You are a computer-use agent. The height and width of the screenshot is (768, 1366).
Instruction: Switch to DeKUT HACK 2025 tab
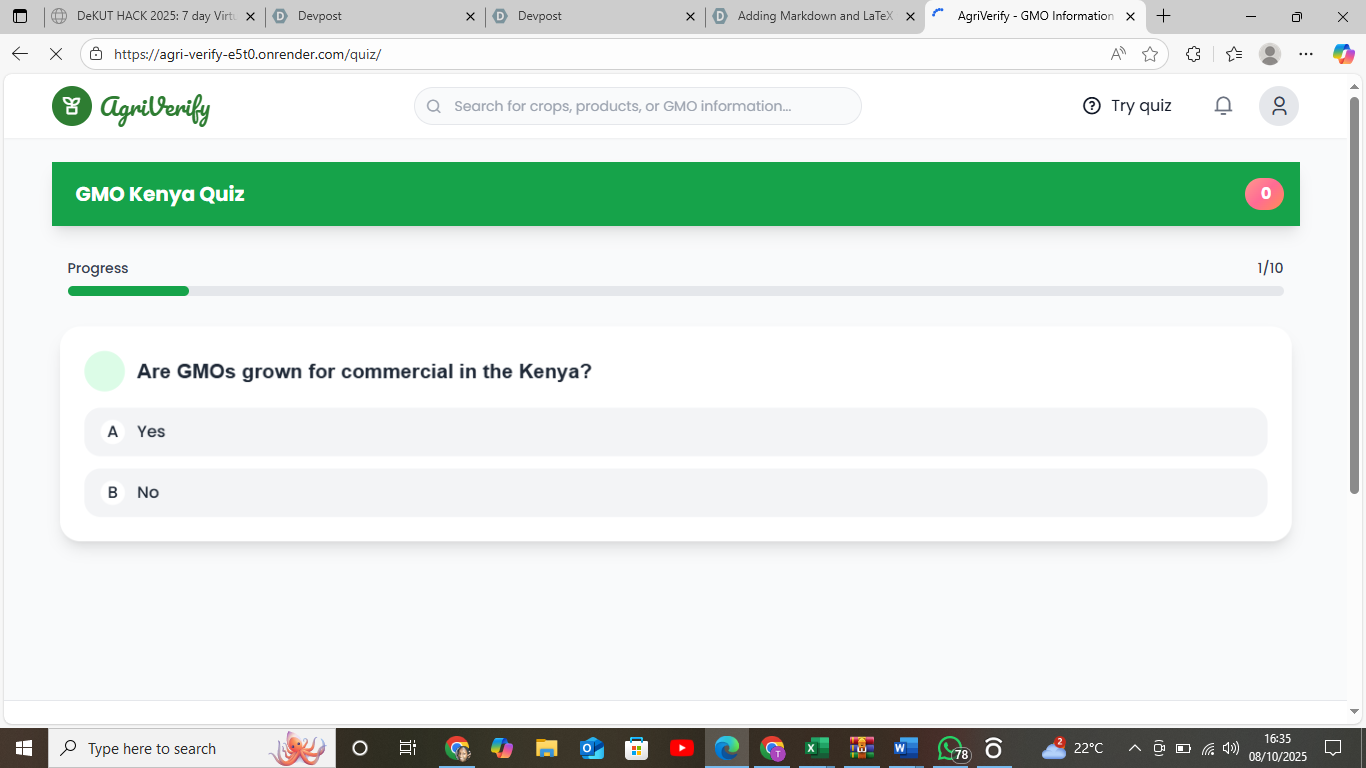tap(153, 16)
